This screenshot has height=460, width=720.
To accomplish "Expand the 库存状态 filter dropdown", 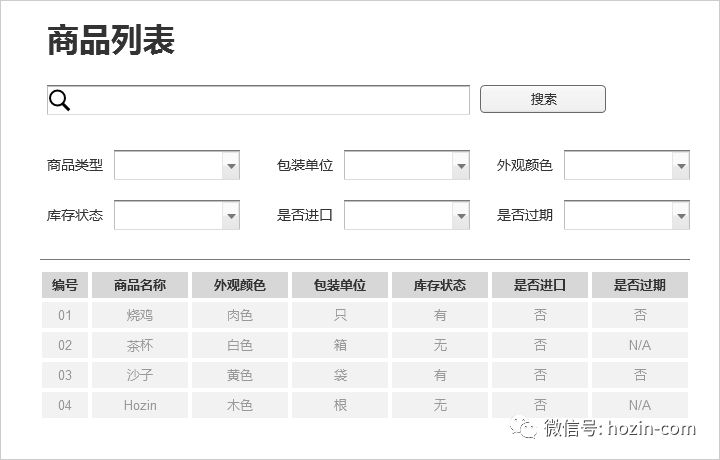I will click(177, 215).
